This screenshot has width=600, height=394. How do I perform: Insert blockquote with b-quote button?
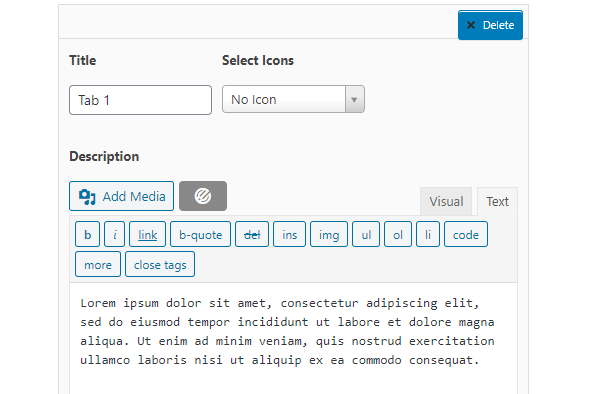coord(201,234)
